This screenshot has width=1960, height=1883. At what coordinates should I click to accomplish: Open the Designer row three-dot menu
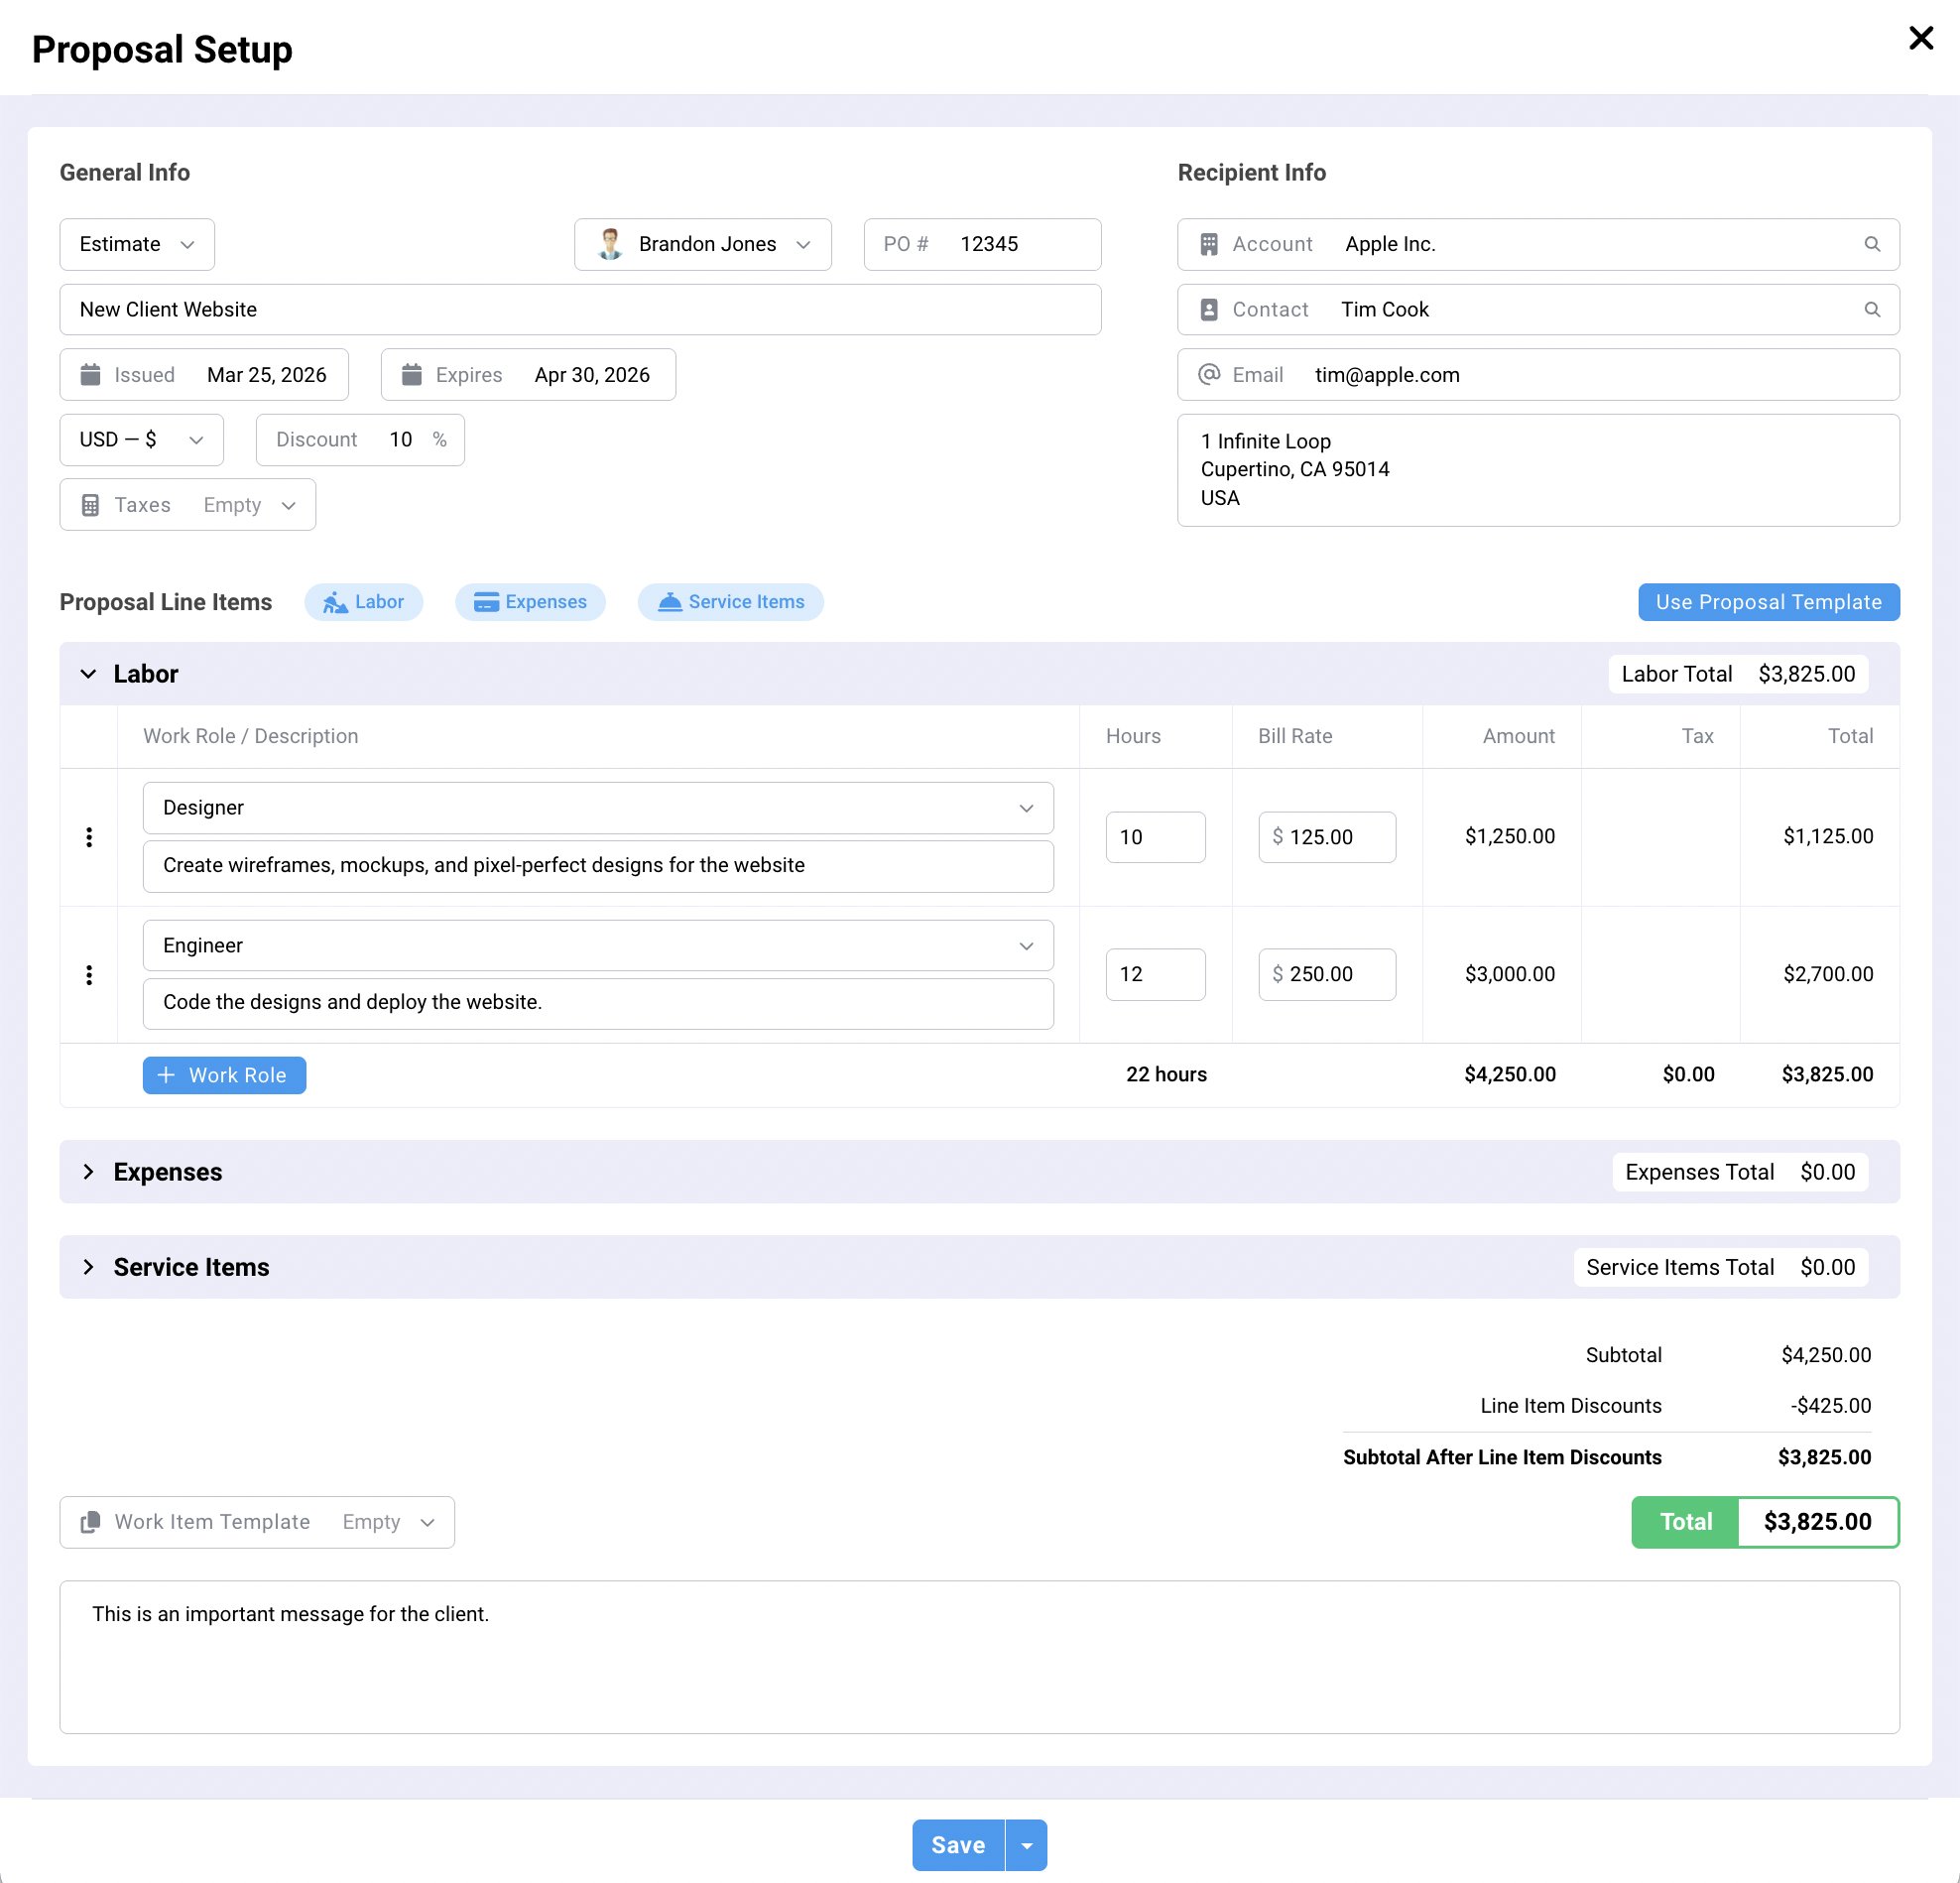point(89,837)
